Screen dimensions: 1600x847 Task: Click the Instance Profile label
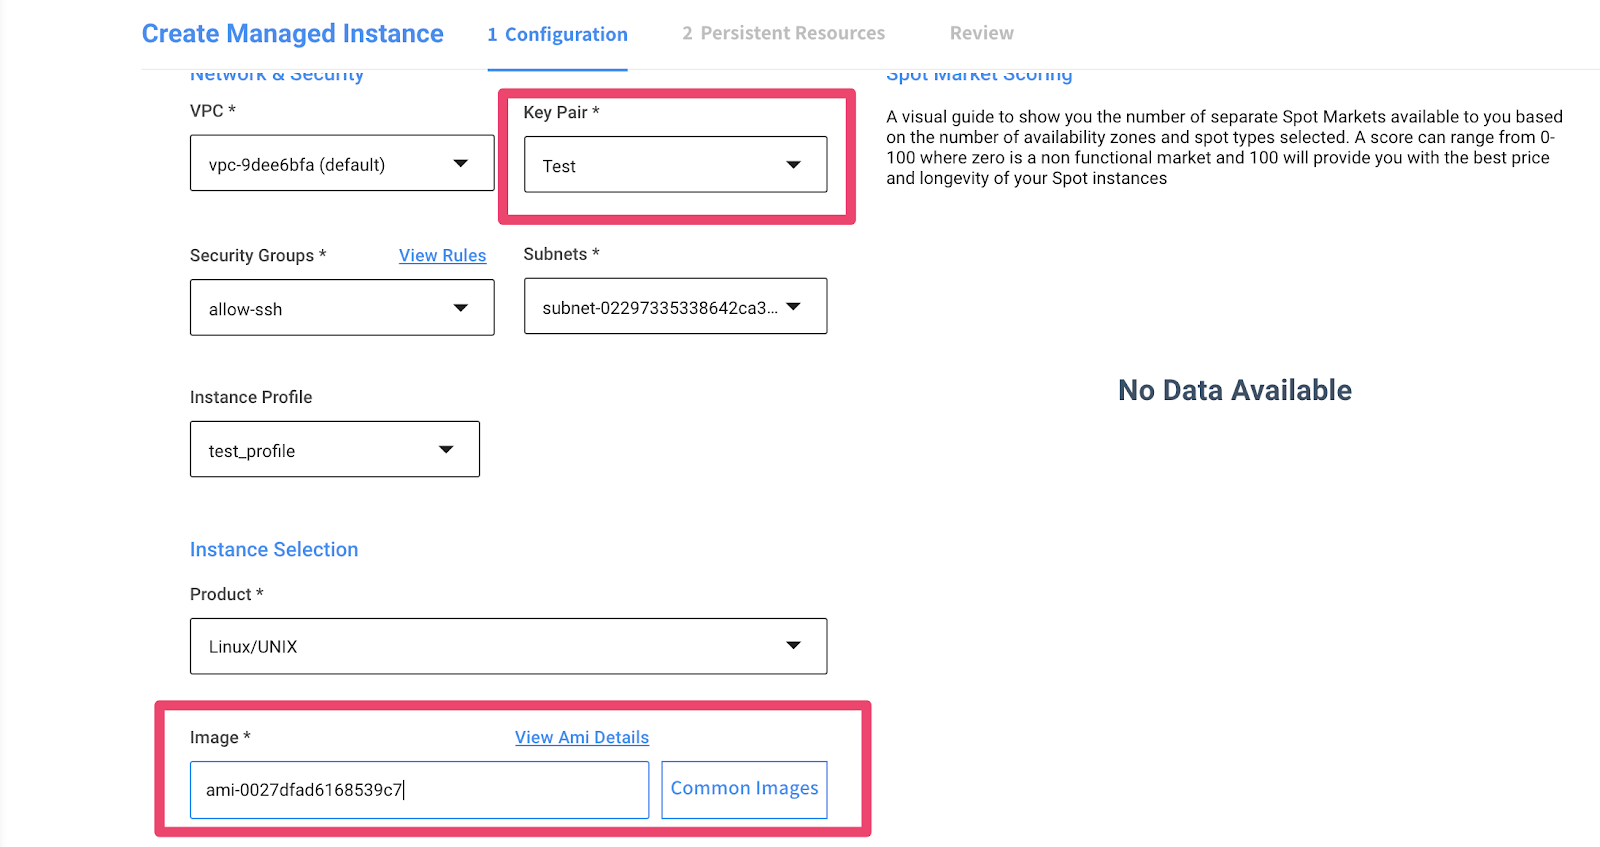251,397
